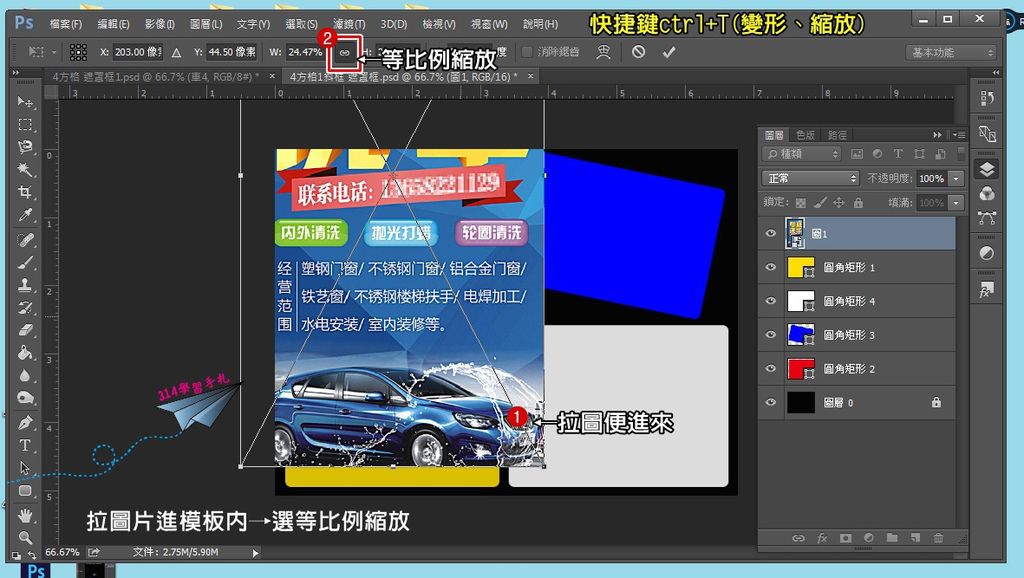1024x578 pixels.
Task: Click the W width field 24.47%
Action: tap(305, 52)
